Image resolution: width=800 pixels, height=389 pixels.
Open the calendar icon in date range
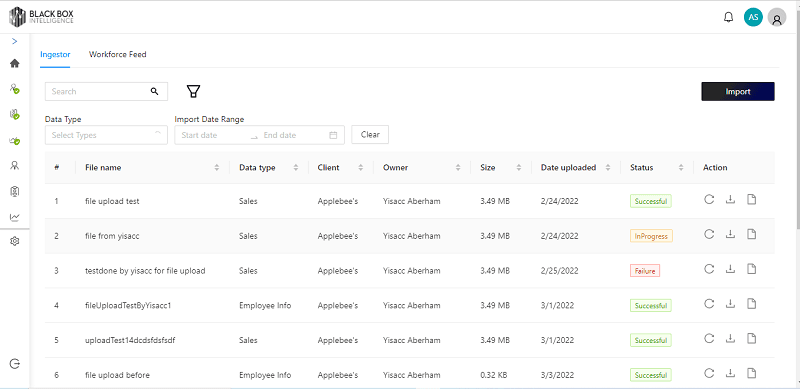[333, 135]
